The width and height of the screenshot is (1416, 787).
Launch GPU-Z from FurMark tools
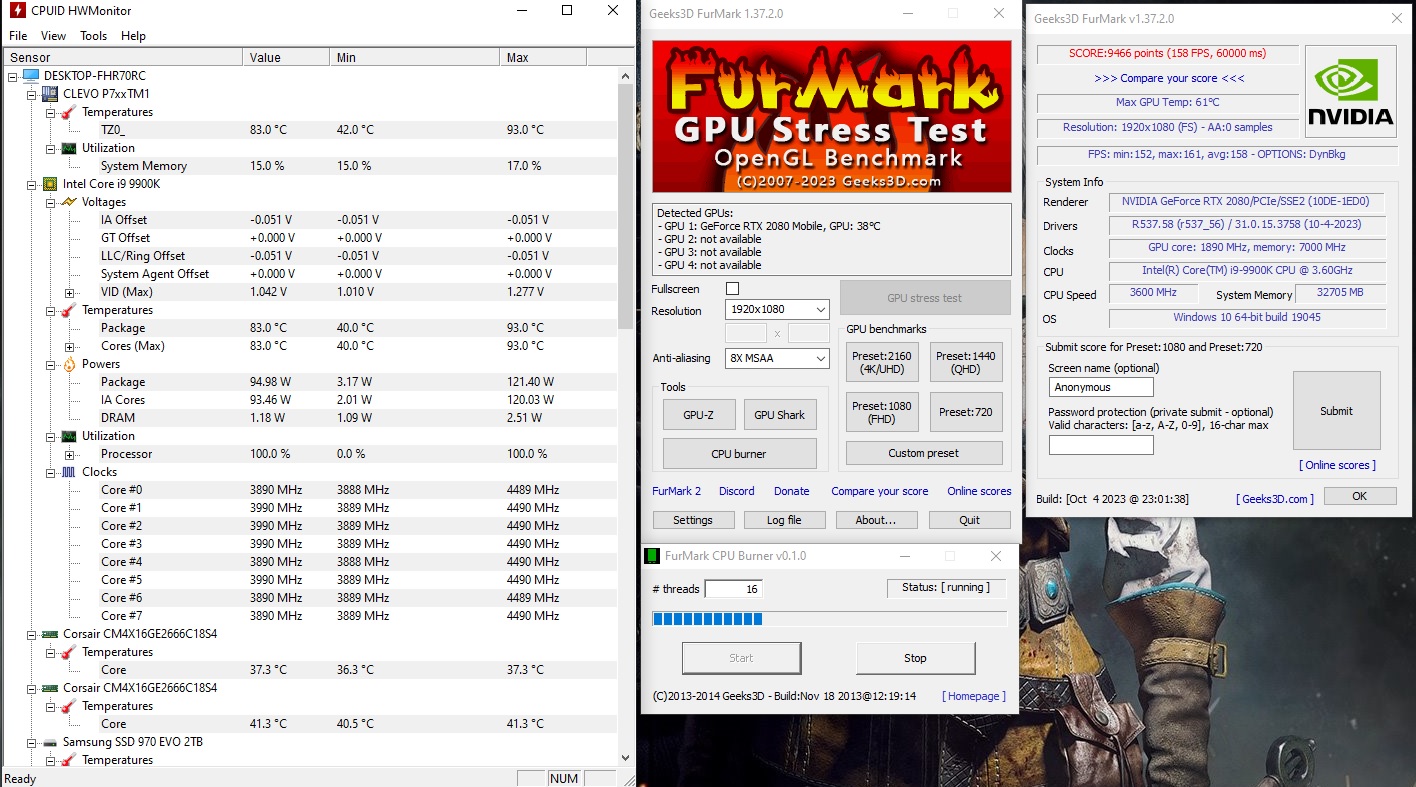click(x=699, y=415)
